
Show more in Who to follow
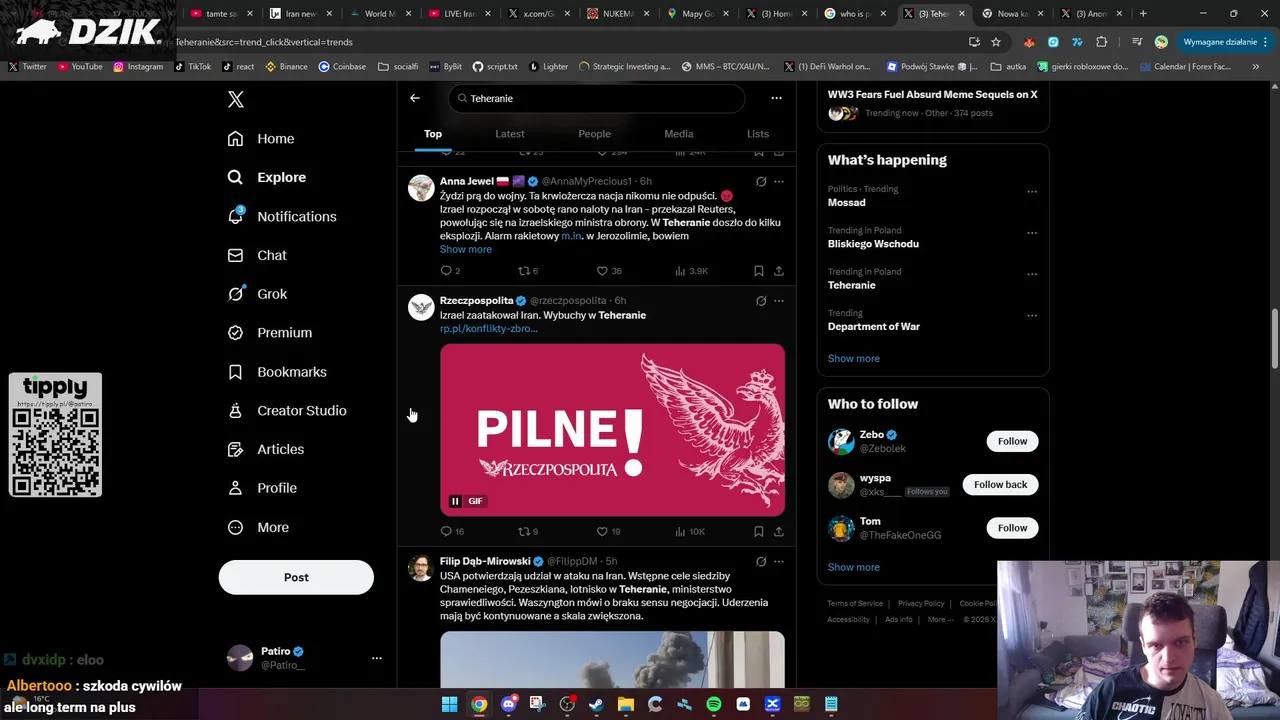[x=854, y=567]
